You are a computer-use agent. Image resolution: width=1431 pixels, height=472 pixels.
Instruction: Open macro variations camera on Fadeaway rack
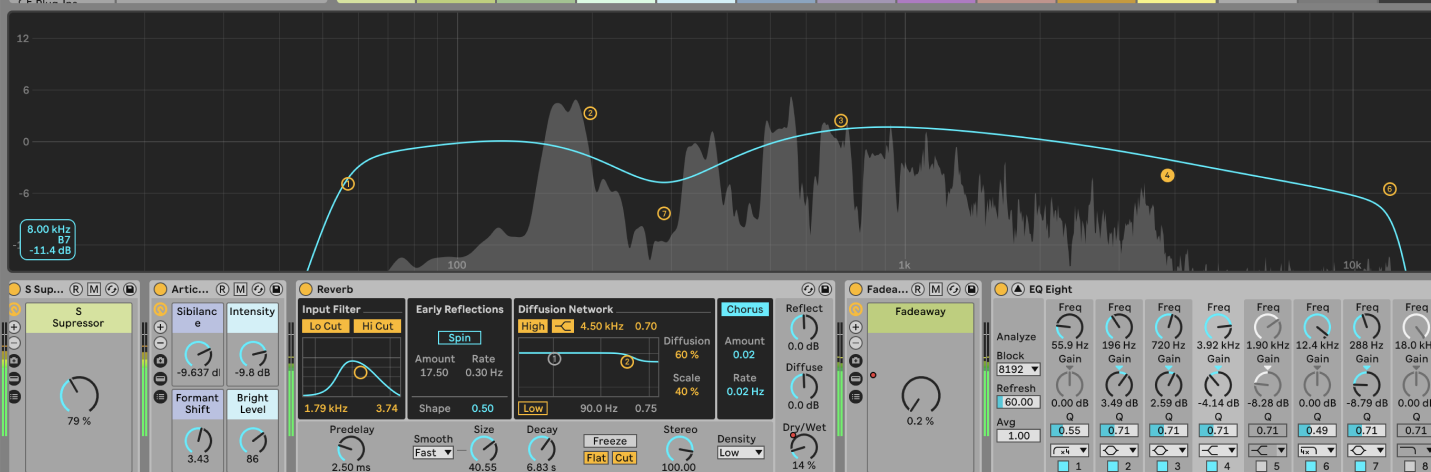(x=855, y=359)
